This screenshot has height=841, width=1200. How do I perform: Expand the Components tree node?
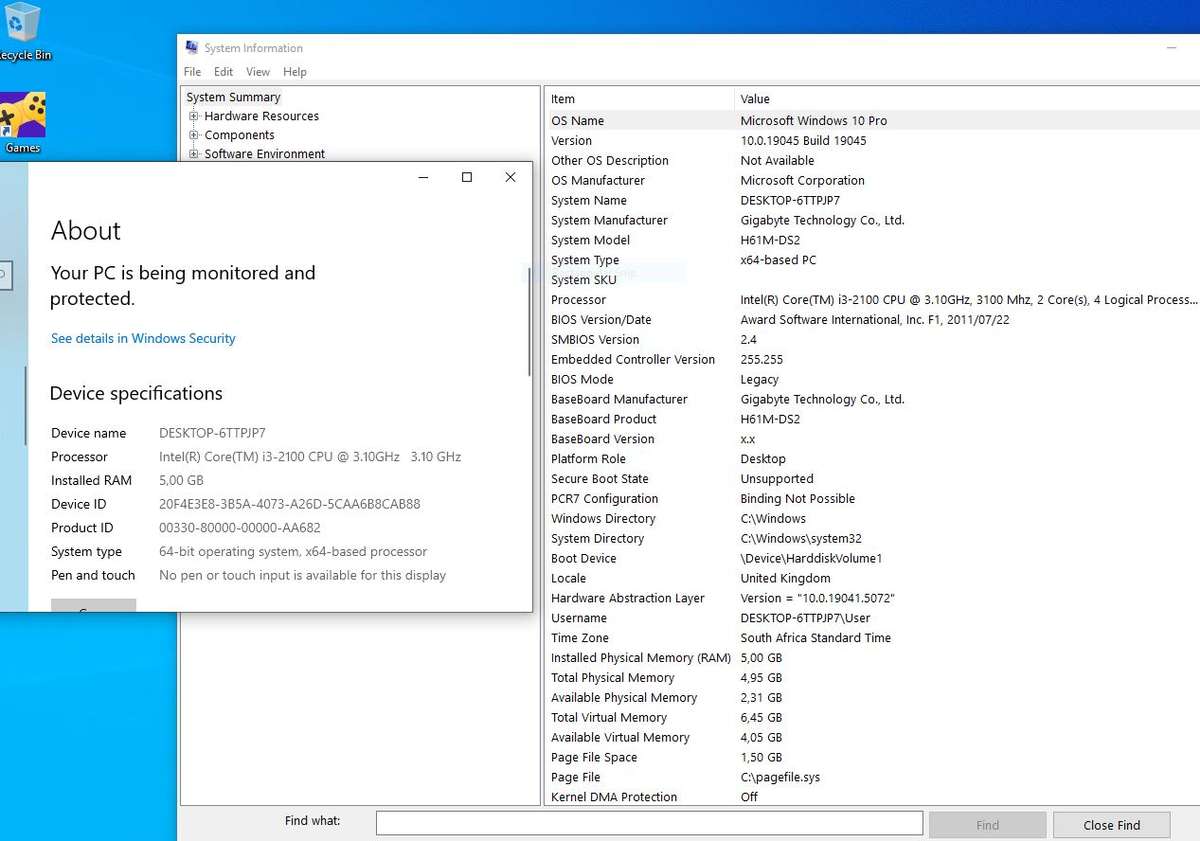pos(194,135)
